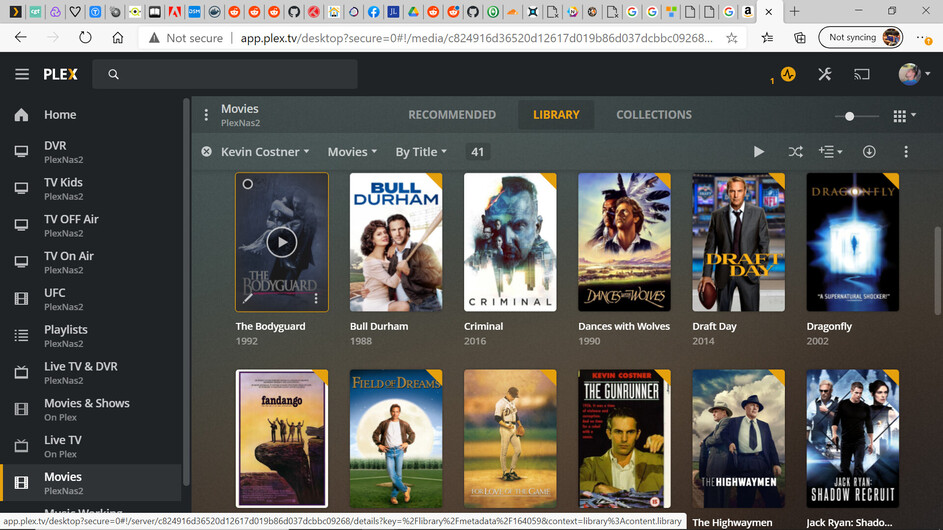Open filter bar more options menu
Image resolution: width=943 pixels, height=530 pixels.
tap(906, 152)
